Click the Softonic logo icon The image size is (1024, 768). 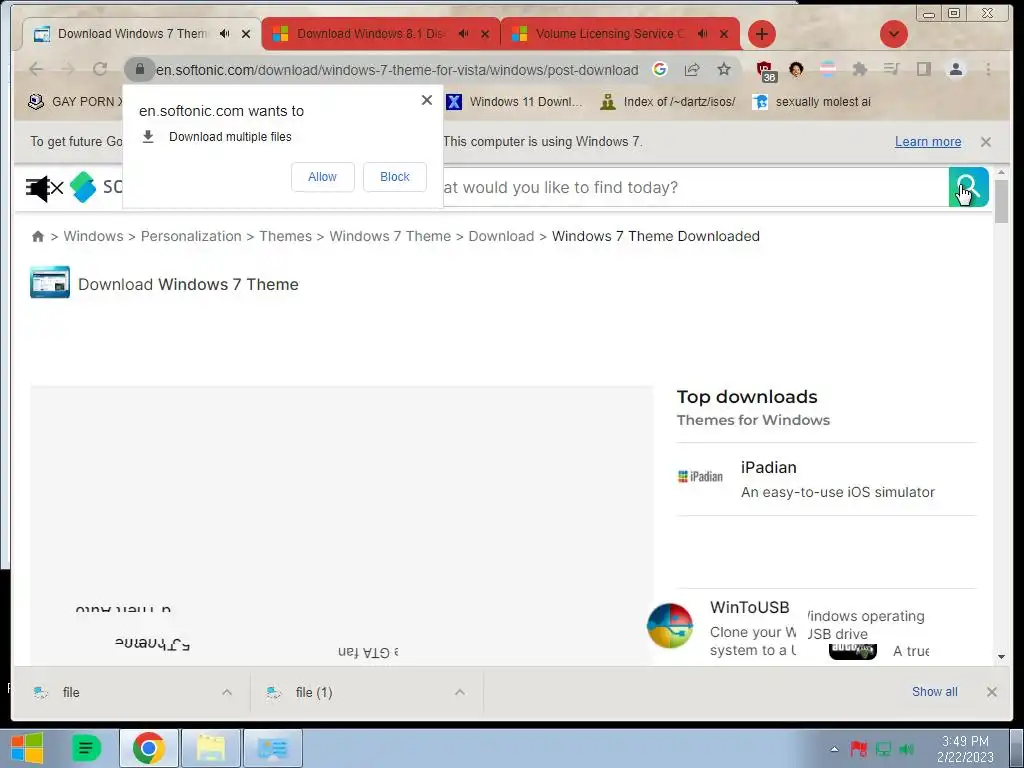click(x=83, y=187)
